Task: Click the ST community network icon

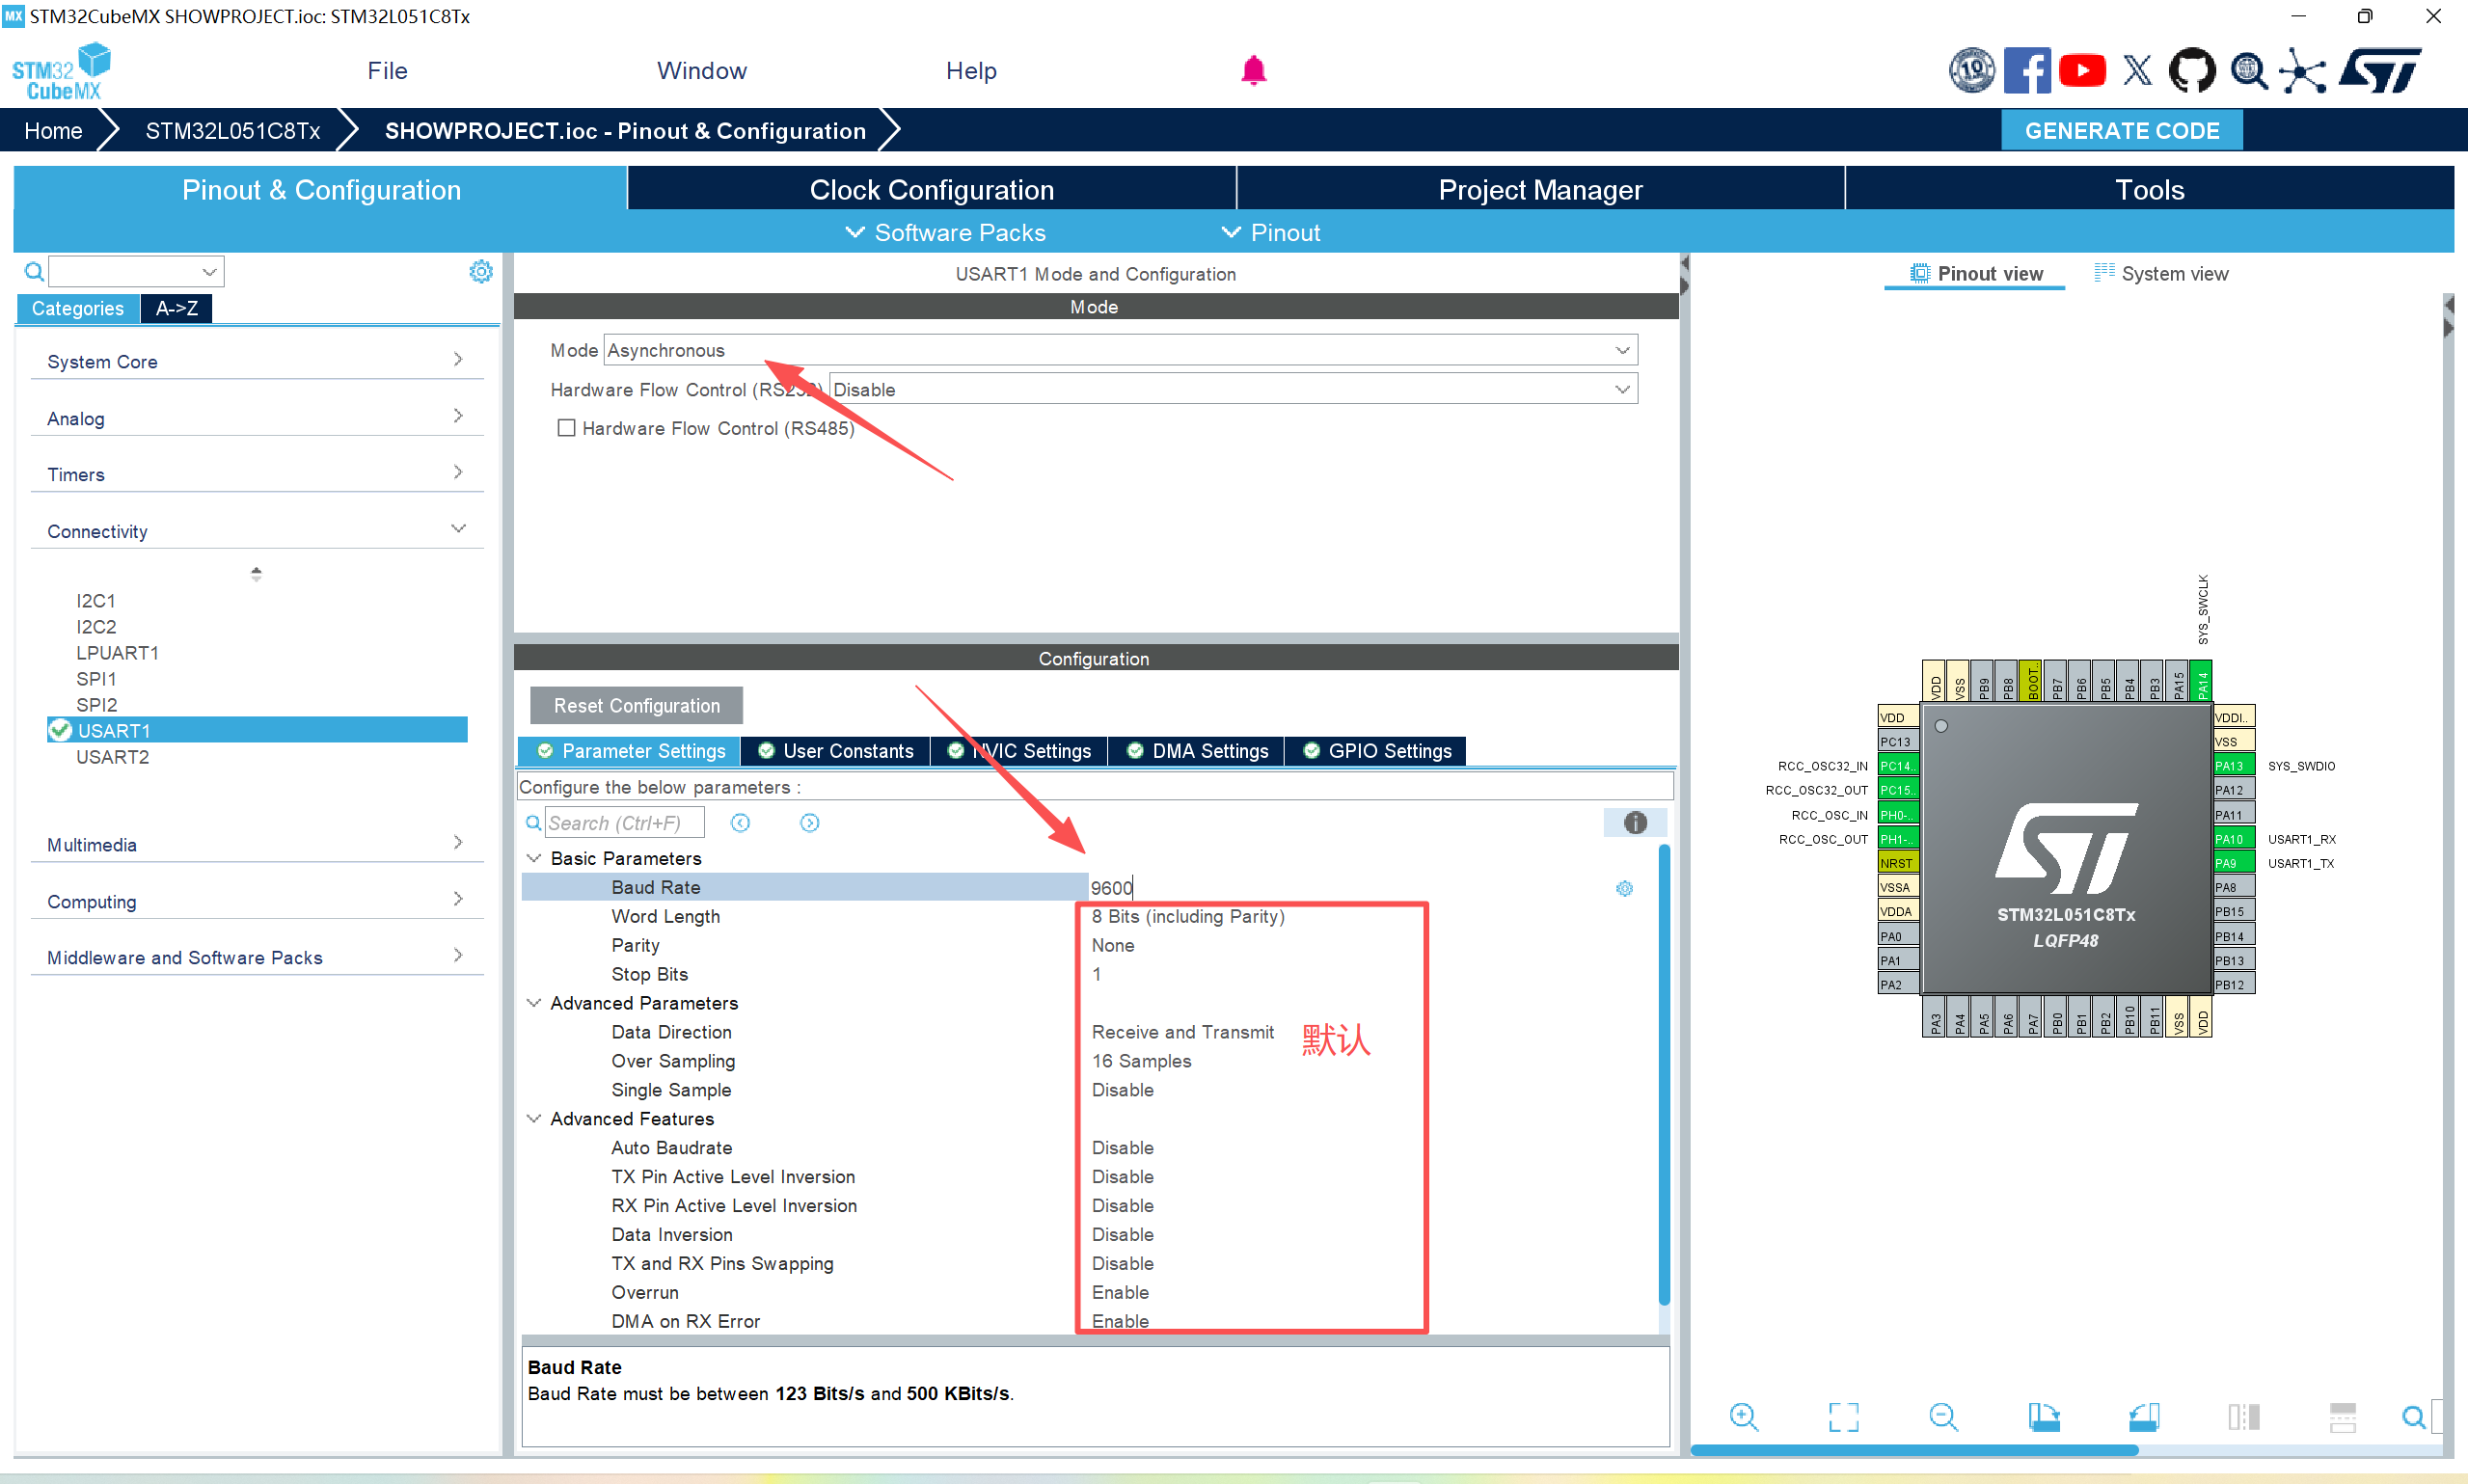Action: point(2302,71)
